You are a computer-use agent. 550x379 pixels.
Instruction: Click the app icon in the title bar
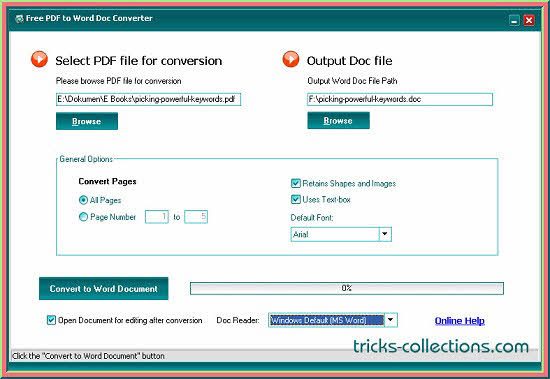click(x=19, y=19)
